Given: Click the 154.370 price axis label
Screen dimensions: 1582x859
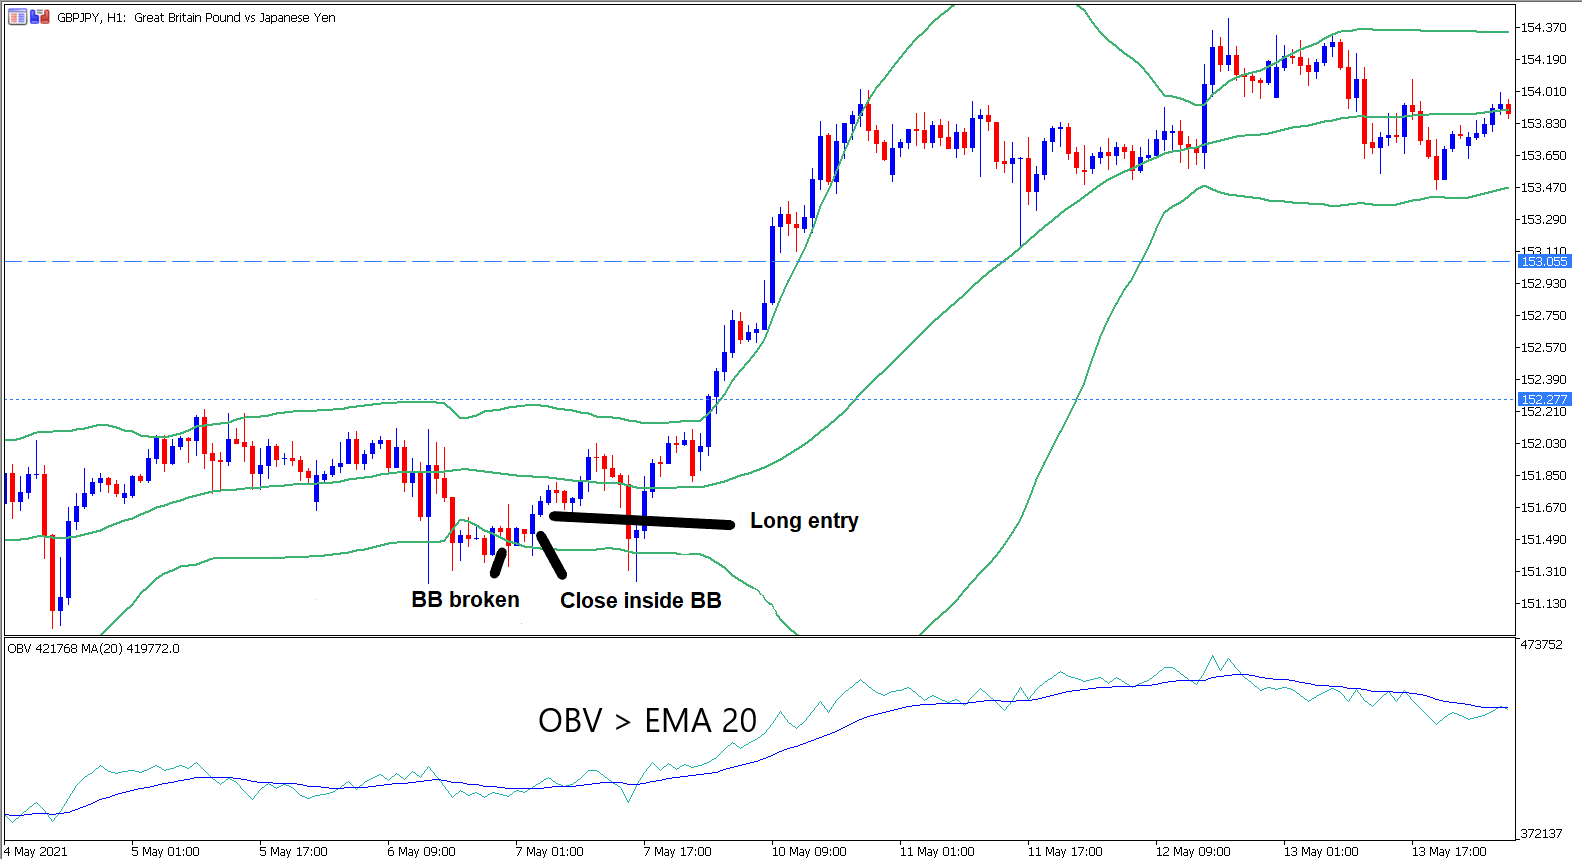Looking at the screenshot, I should [1543, 27].
